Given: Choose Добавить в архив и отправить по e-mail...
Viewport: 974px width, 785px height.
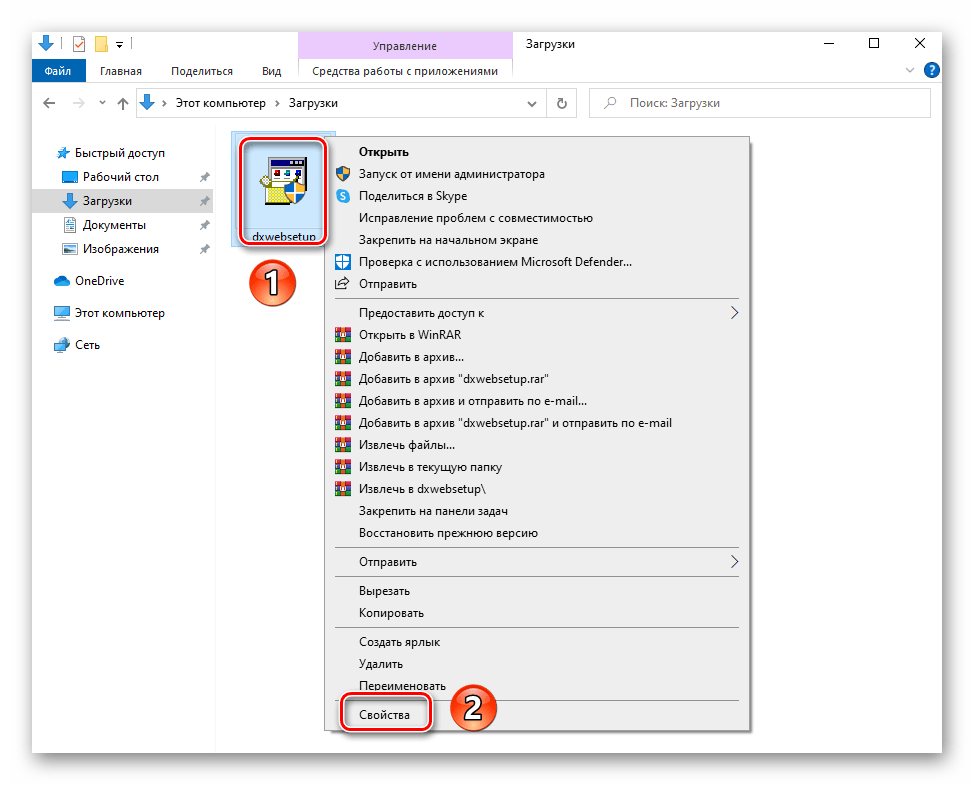Looking at the screenshot, I should pyautogui.click(x=537, y=401).
